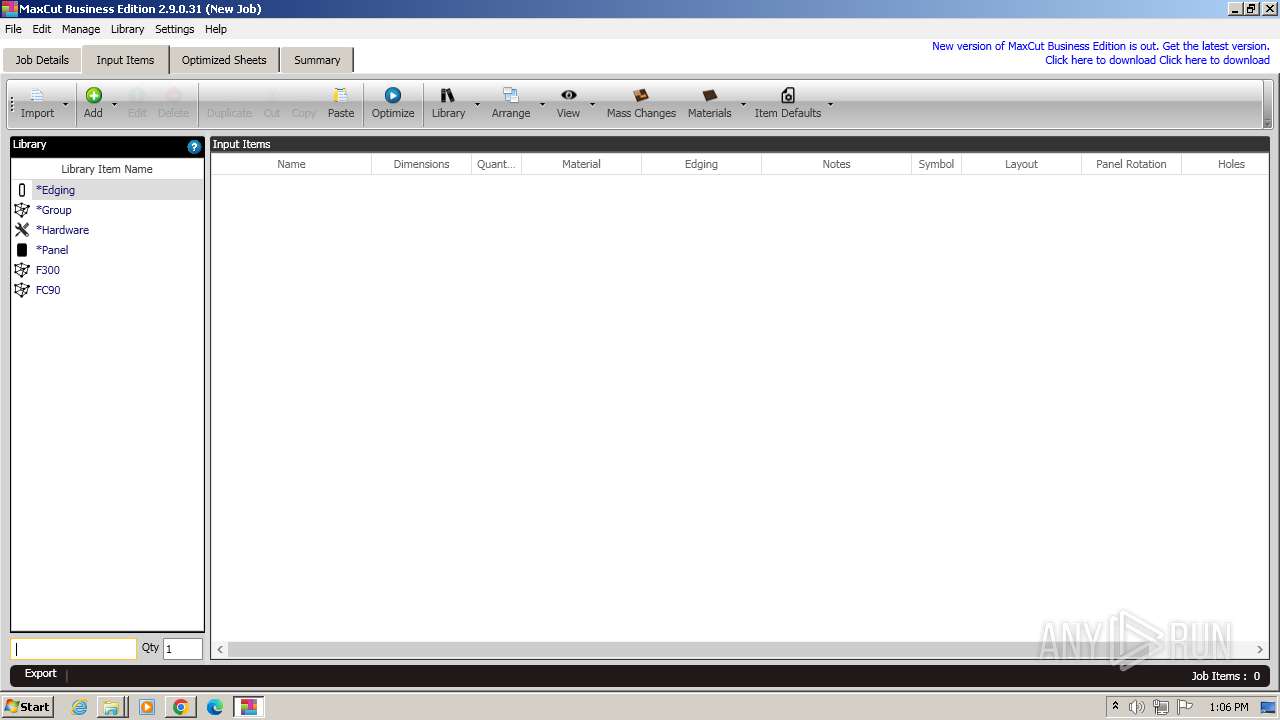The image size is (1280, 720).
Task: Show hidden tray icons arrow
Action: (1115, 706)
